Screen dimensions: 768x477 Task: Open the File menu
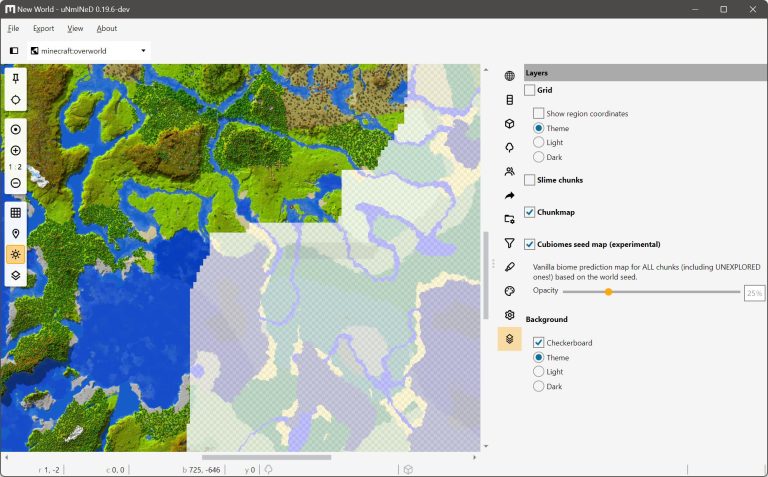tap(13, 28)
